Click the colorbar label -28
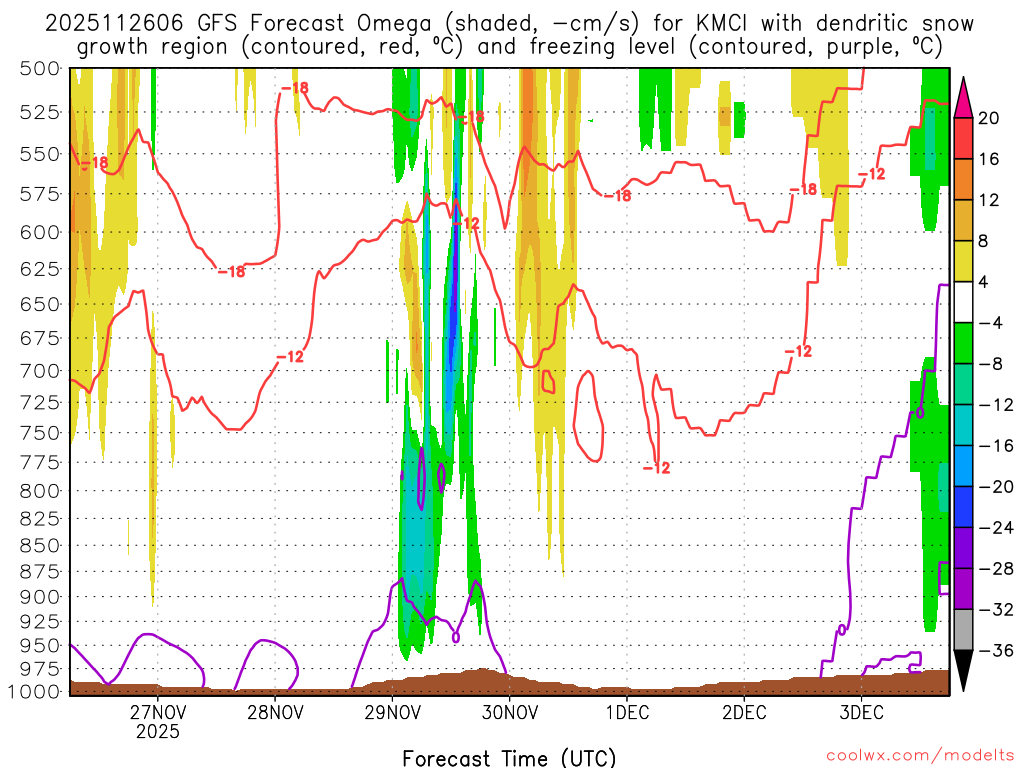Screen dimensions: 1024x768 (x=996, y=569)
